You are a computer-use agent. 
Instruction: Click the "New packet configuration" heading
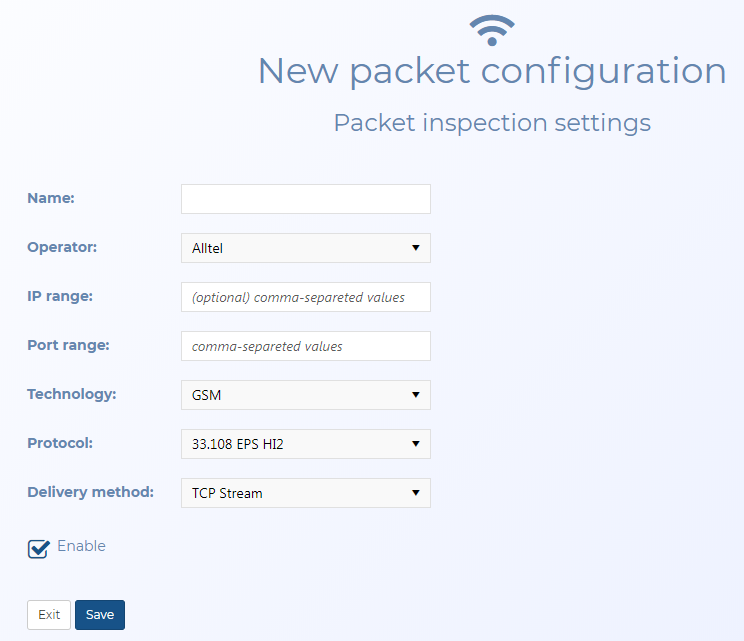point(491,71)
